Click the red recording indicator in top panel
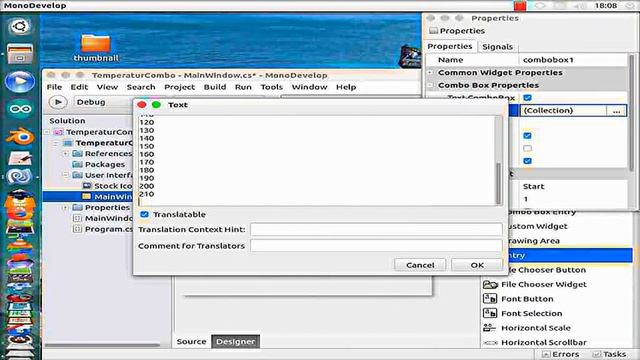Viewport: 640px width, 360px height. click(x=520, y=6)
